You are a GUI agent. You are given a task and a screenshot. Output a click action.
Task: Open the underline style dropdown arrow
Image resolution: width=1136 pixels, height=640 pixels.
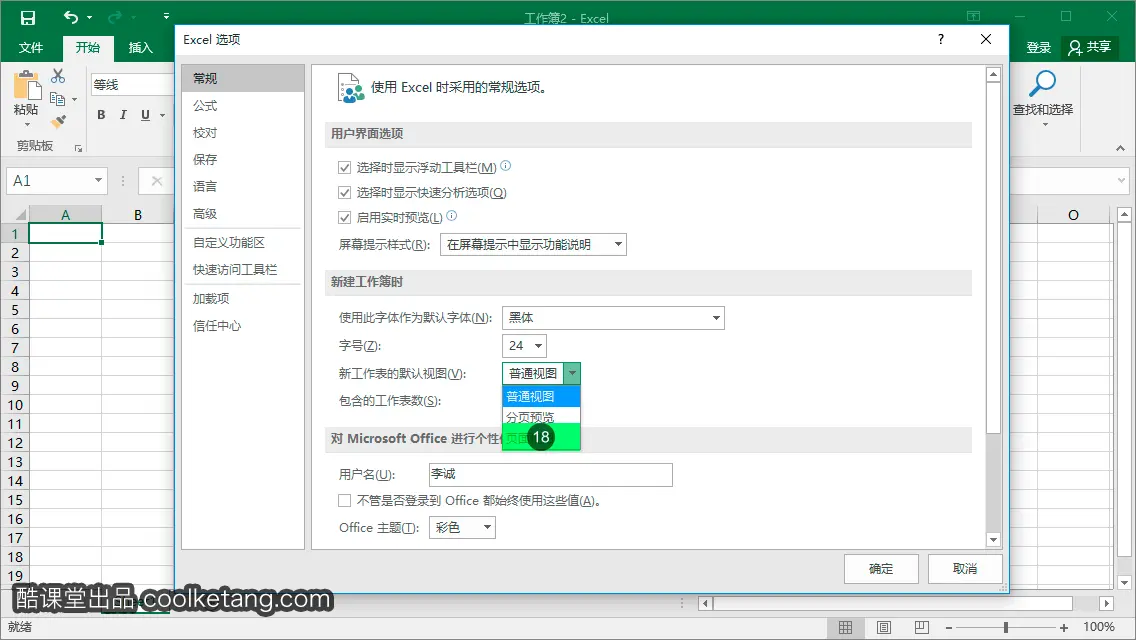click(x=162, y=115)
